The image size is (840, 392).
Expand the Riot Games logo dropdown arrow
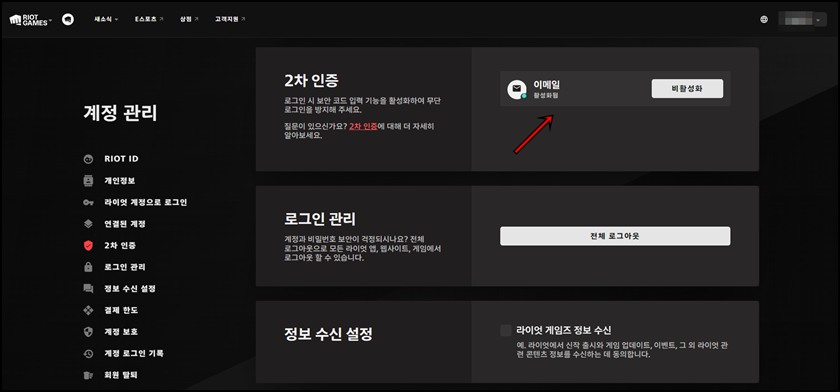tap(51, 20)
